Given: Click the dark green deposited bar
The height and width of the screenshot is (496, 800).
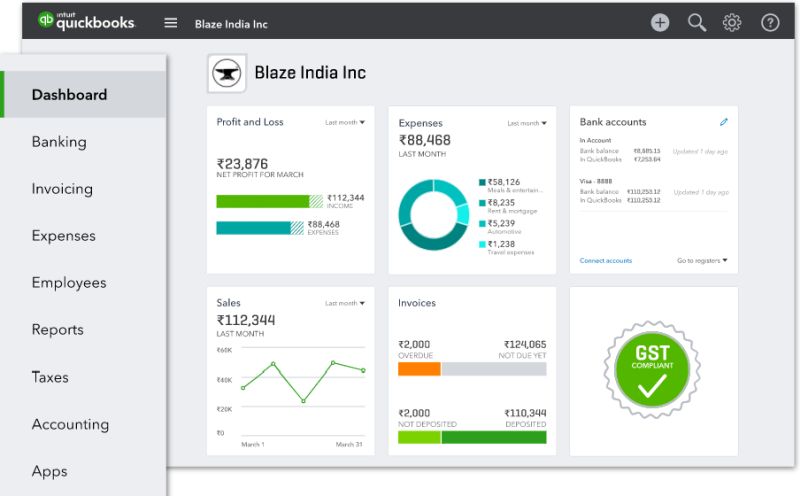Looking at the screenshot, I should 494,437.
